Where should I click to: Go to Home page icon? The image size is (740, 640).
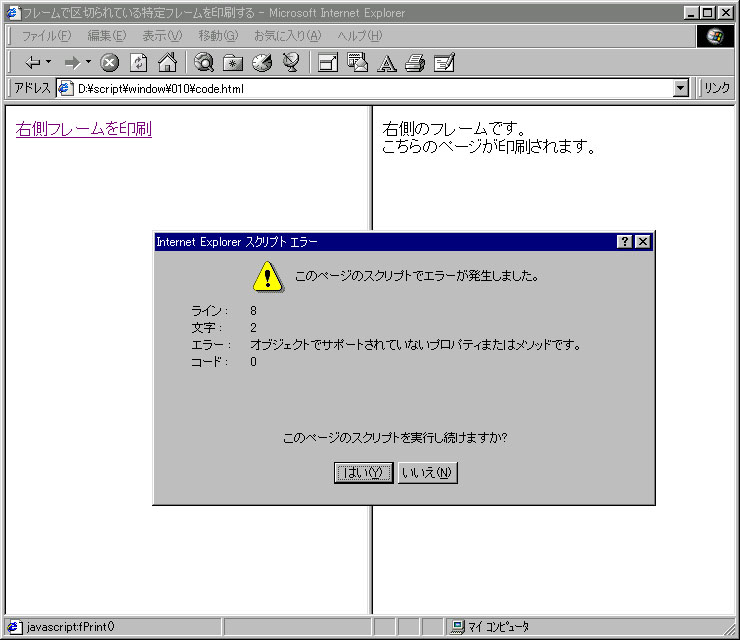(x=168, y=62)
